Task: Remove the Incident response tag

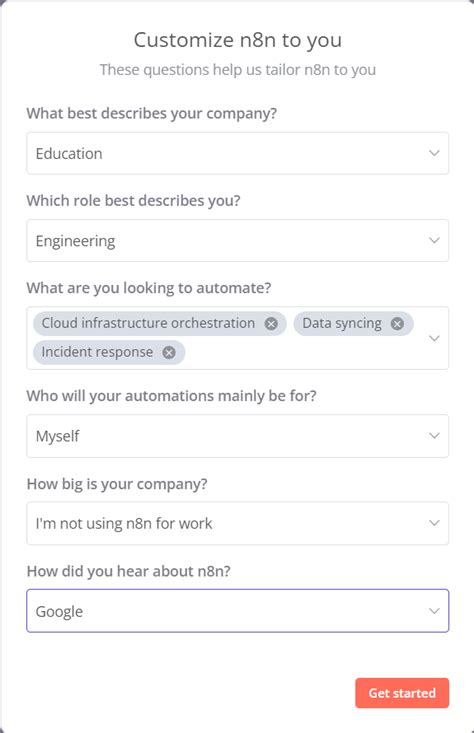Action: click(169, 352)
